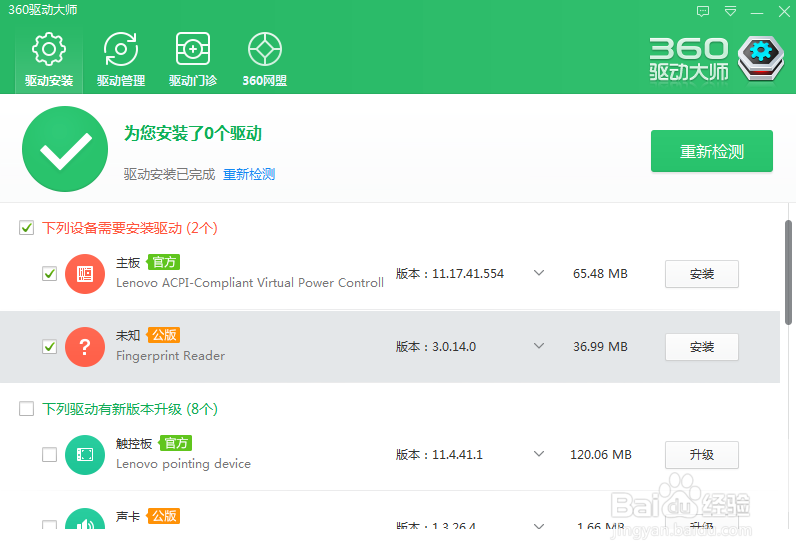The width and height of the screenshot is (796, 558).
Task: Open the 驱动管理 refresh icon tab
Action: 121,58
